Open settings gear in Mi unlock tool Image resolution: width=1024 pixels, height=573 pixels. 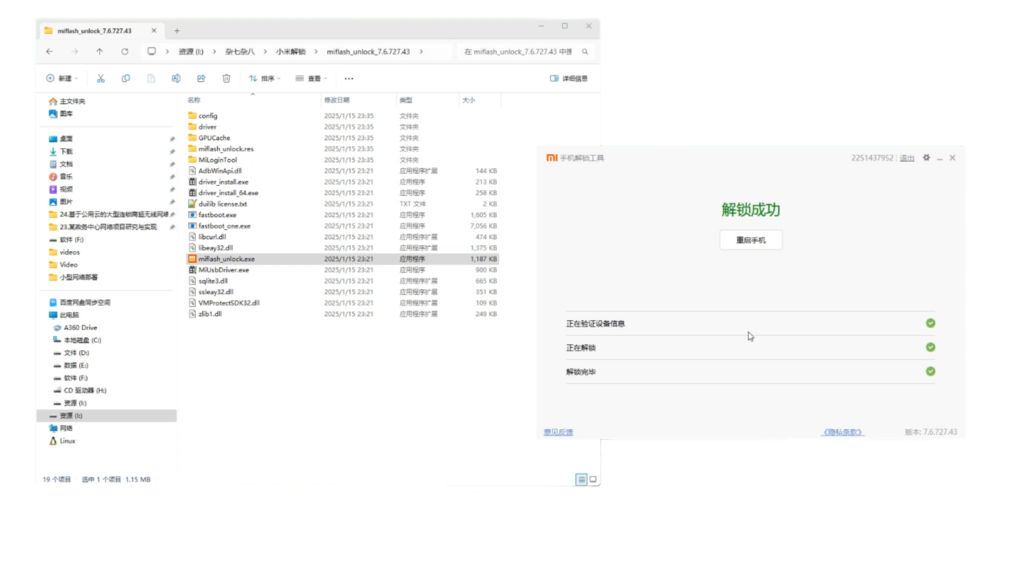926,158
